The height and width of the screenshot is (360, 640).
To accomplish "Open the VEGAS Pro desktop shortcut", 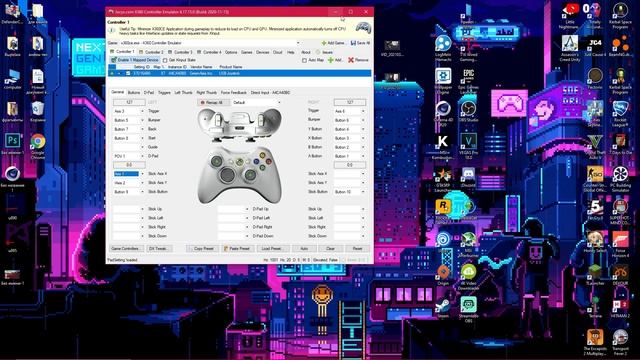I will click(468, 142).
